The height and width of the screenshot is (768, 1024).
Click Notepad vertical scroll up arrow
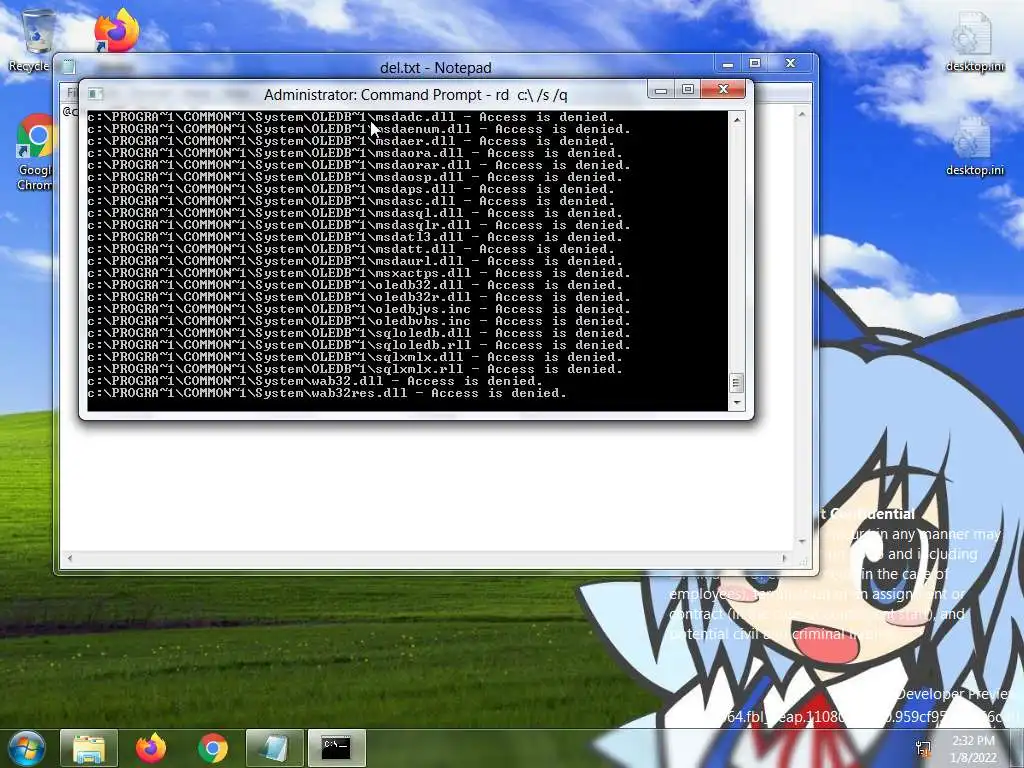point(802,114)
